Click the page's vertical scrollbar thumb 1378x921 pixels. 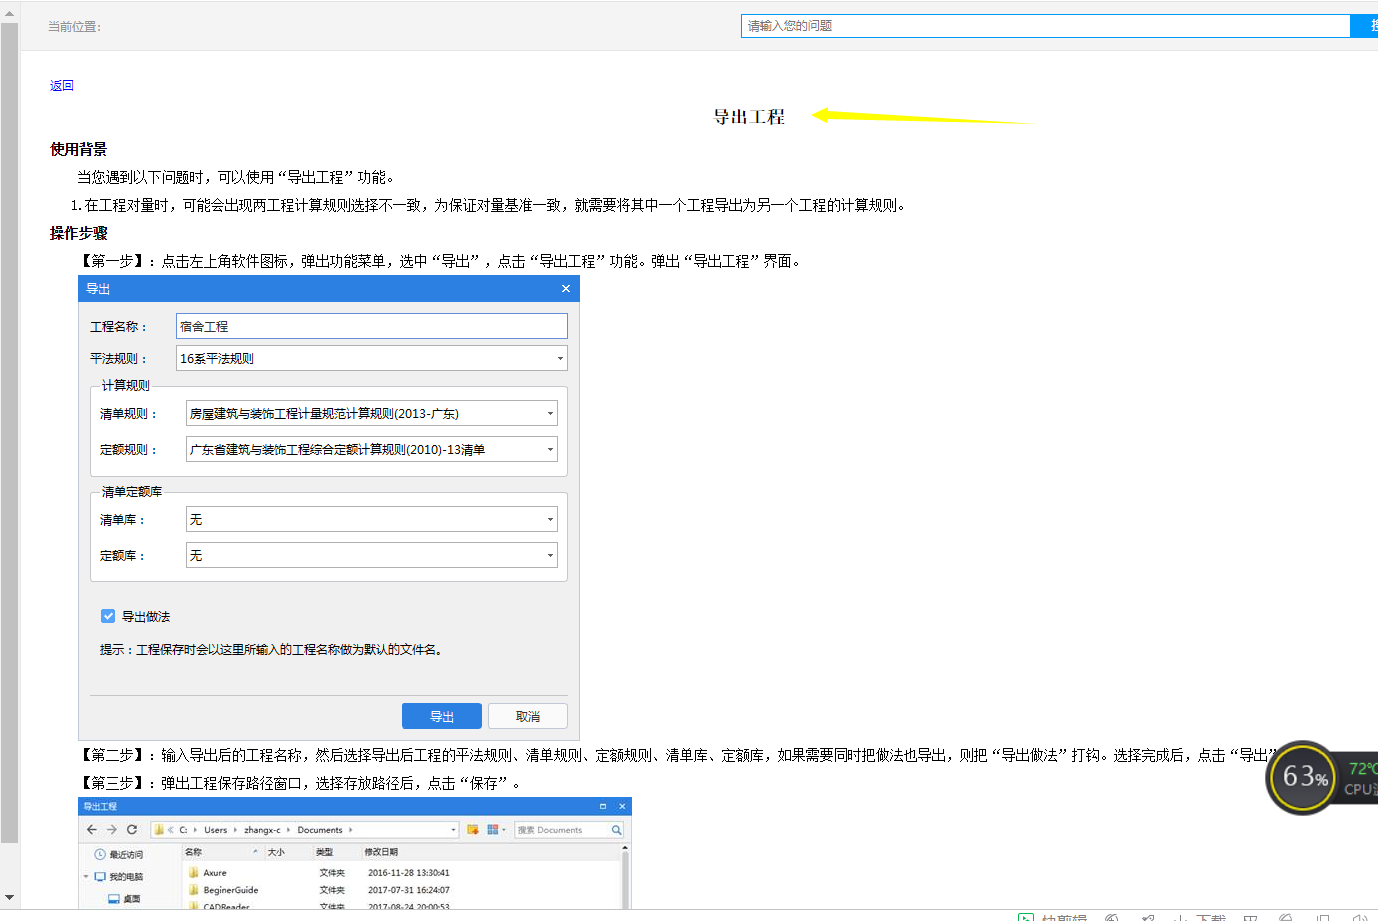pyautogui.click(x=9, y=433)
